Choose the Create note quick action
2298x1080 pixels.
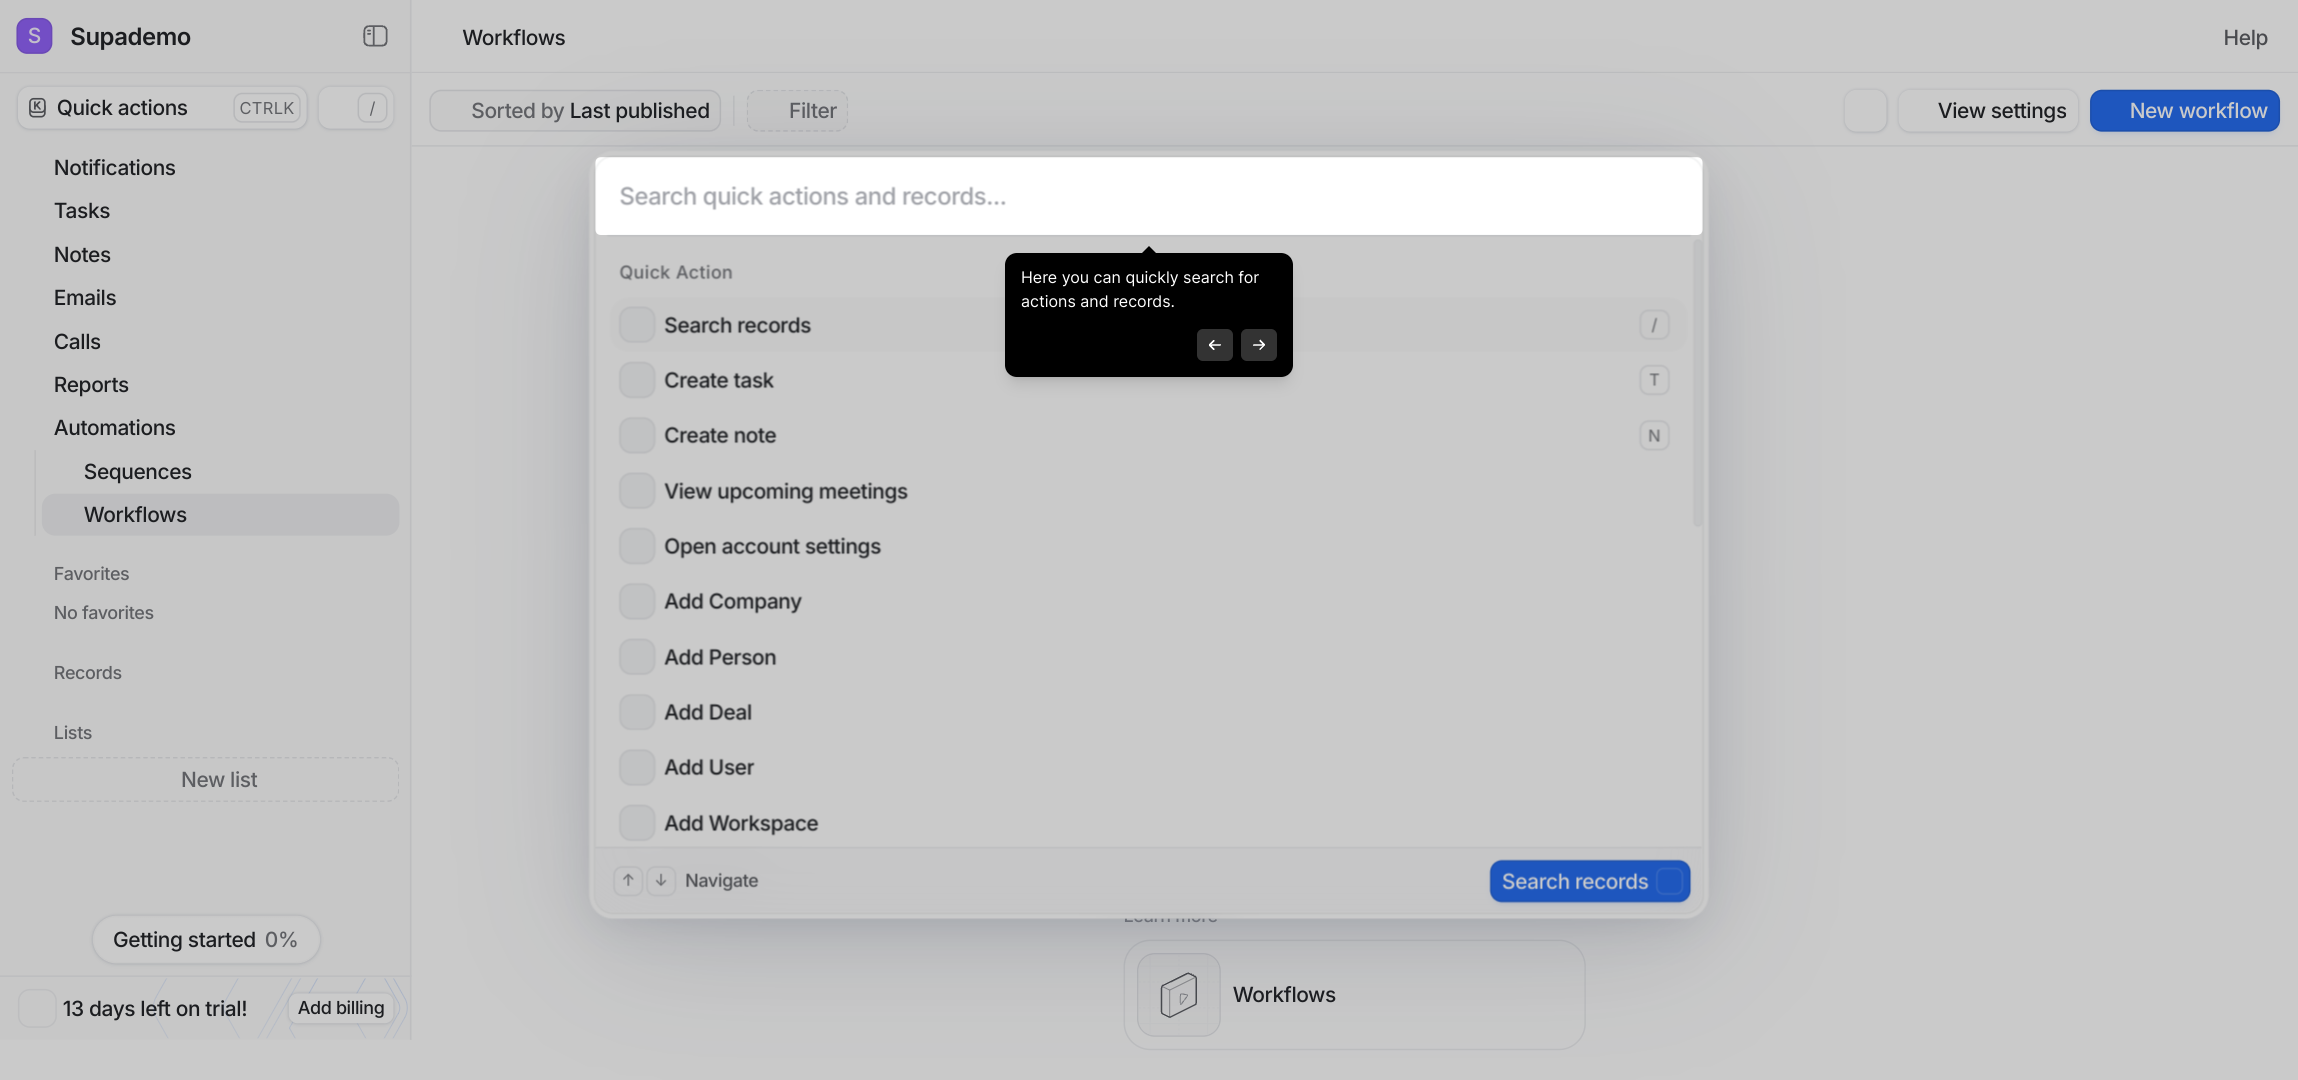click(1148, 435)
